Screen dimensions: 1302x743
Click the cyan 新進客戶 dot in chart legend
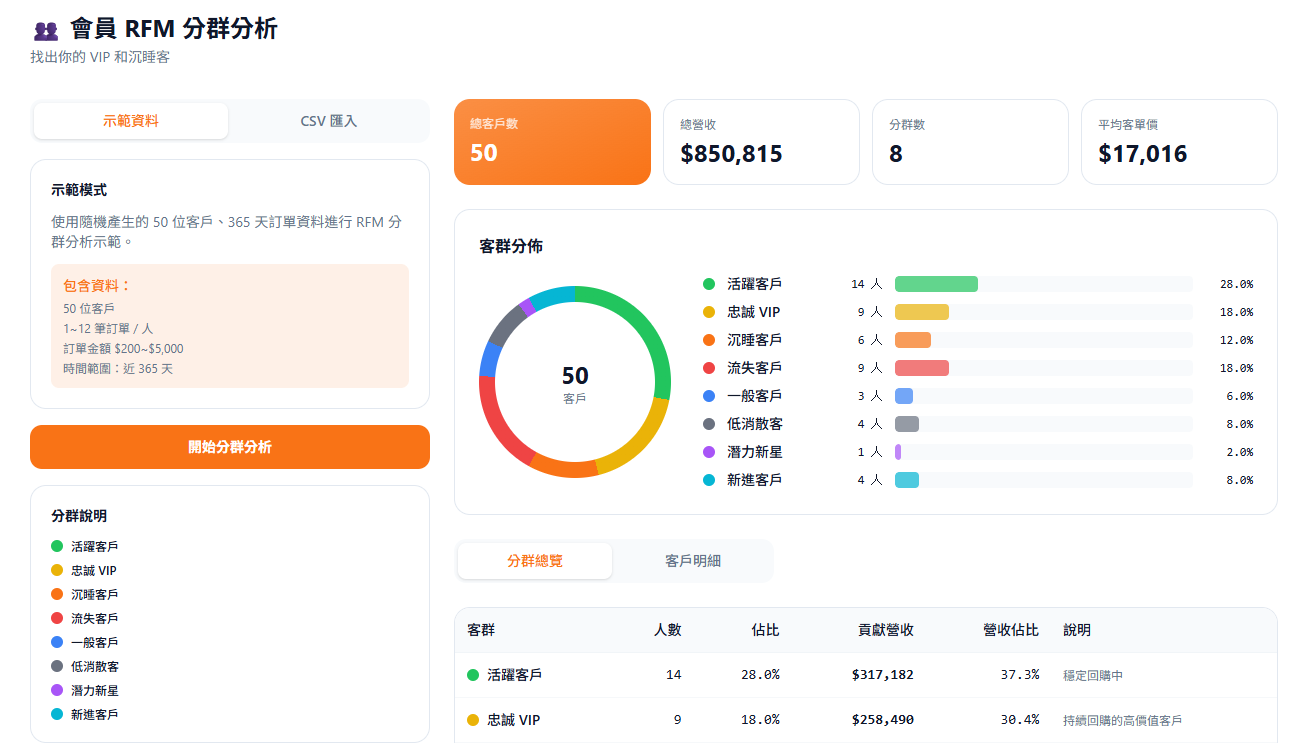(x=709, y=480)
